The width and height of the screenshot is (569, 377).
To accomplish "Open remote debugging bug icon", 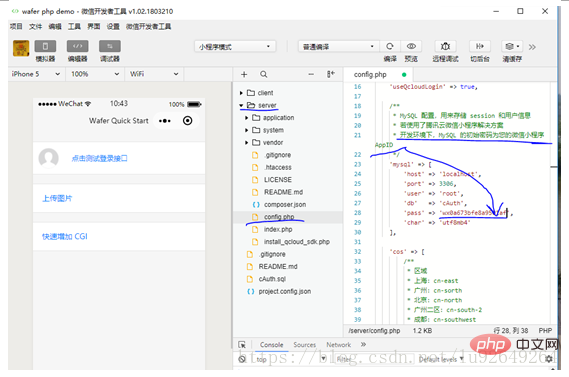I will [x=445, y=46].
